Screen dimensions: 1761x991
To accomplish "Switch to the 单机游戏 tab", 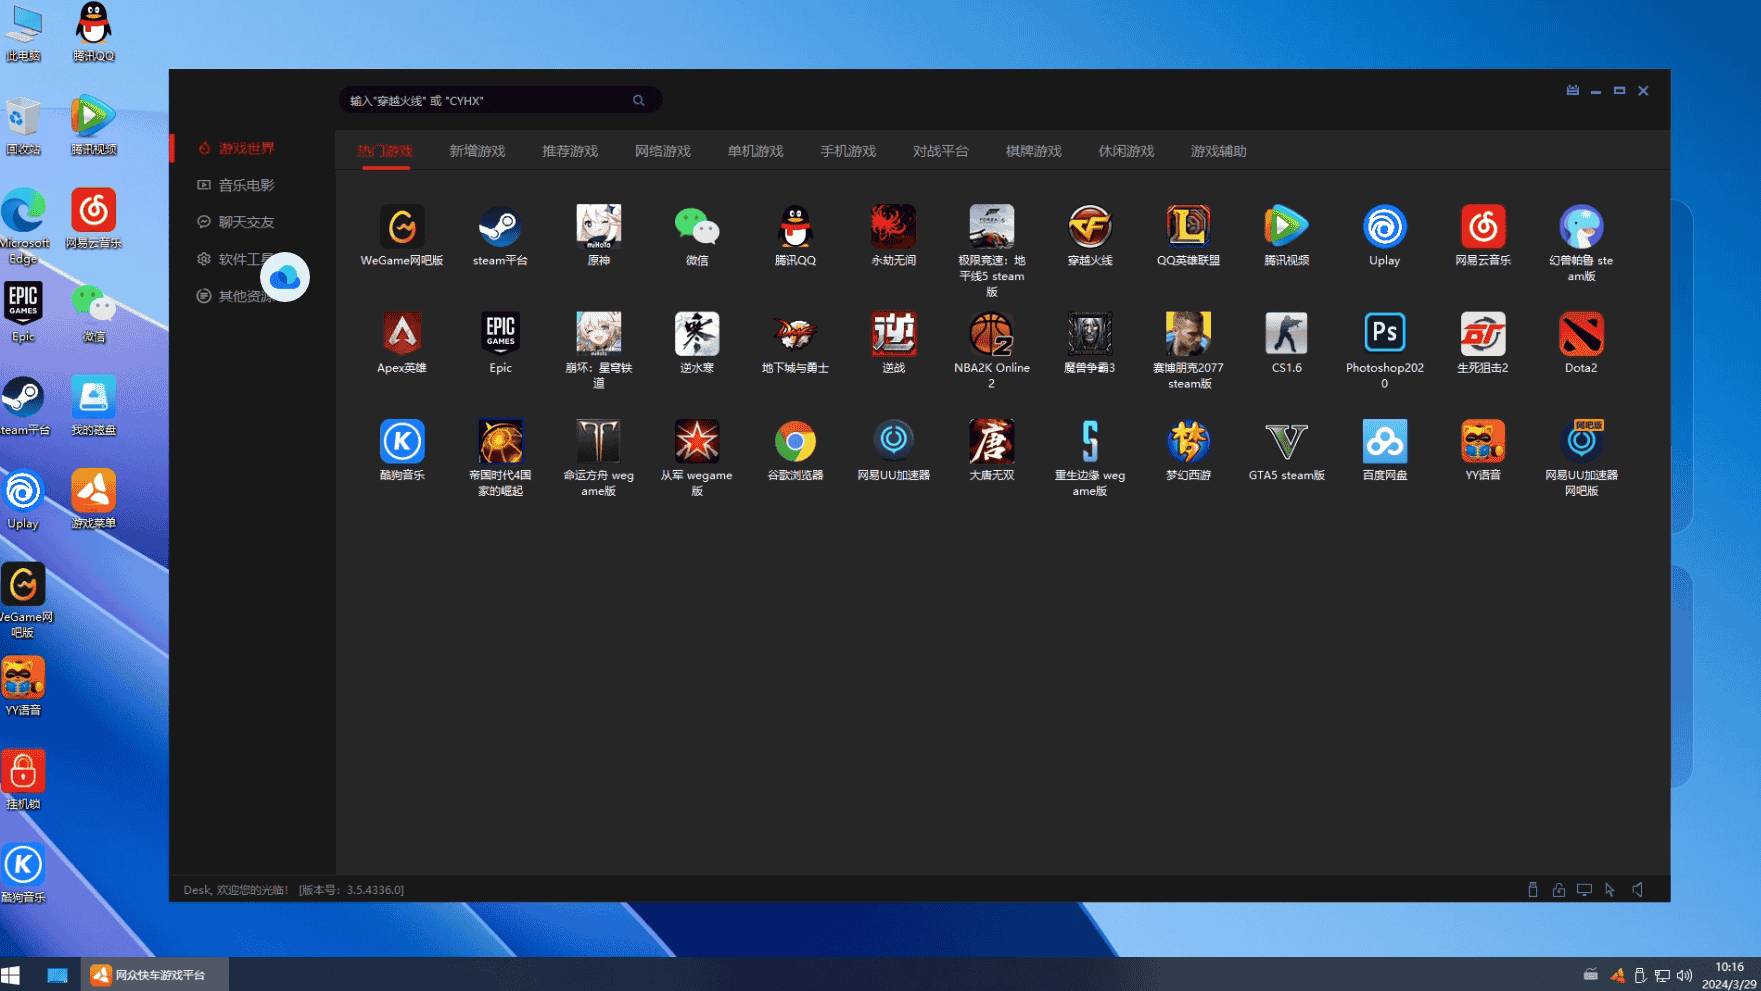I will click(755, 151).
